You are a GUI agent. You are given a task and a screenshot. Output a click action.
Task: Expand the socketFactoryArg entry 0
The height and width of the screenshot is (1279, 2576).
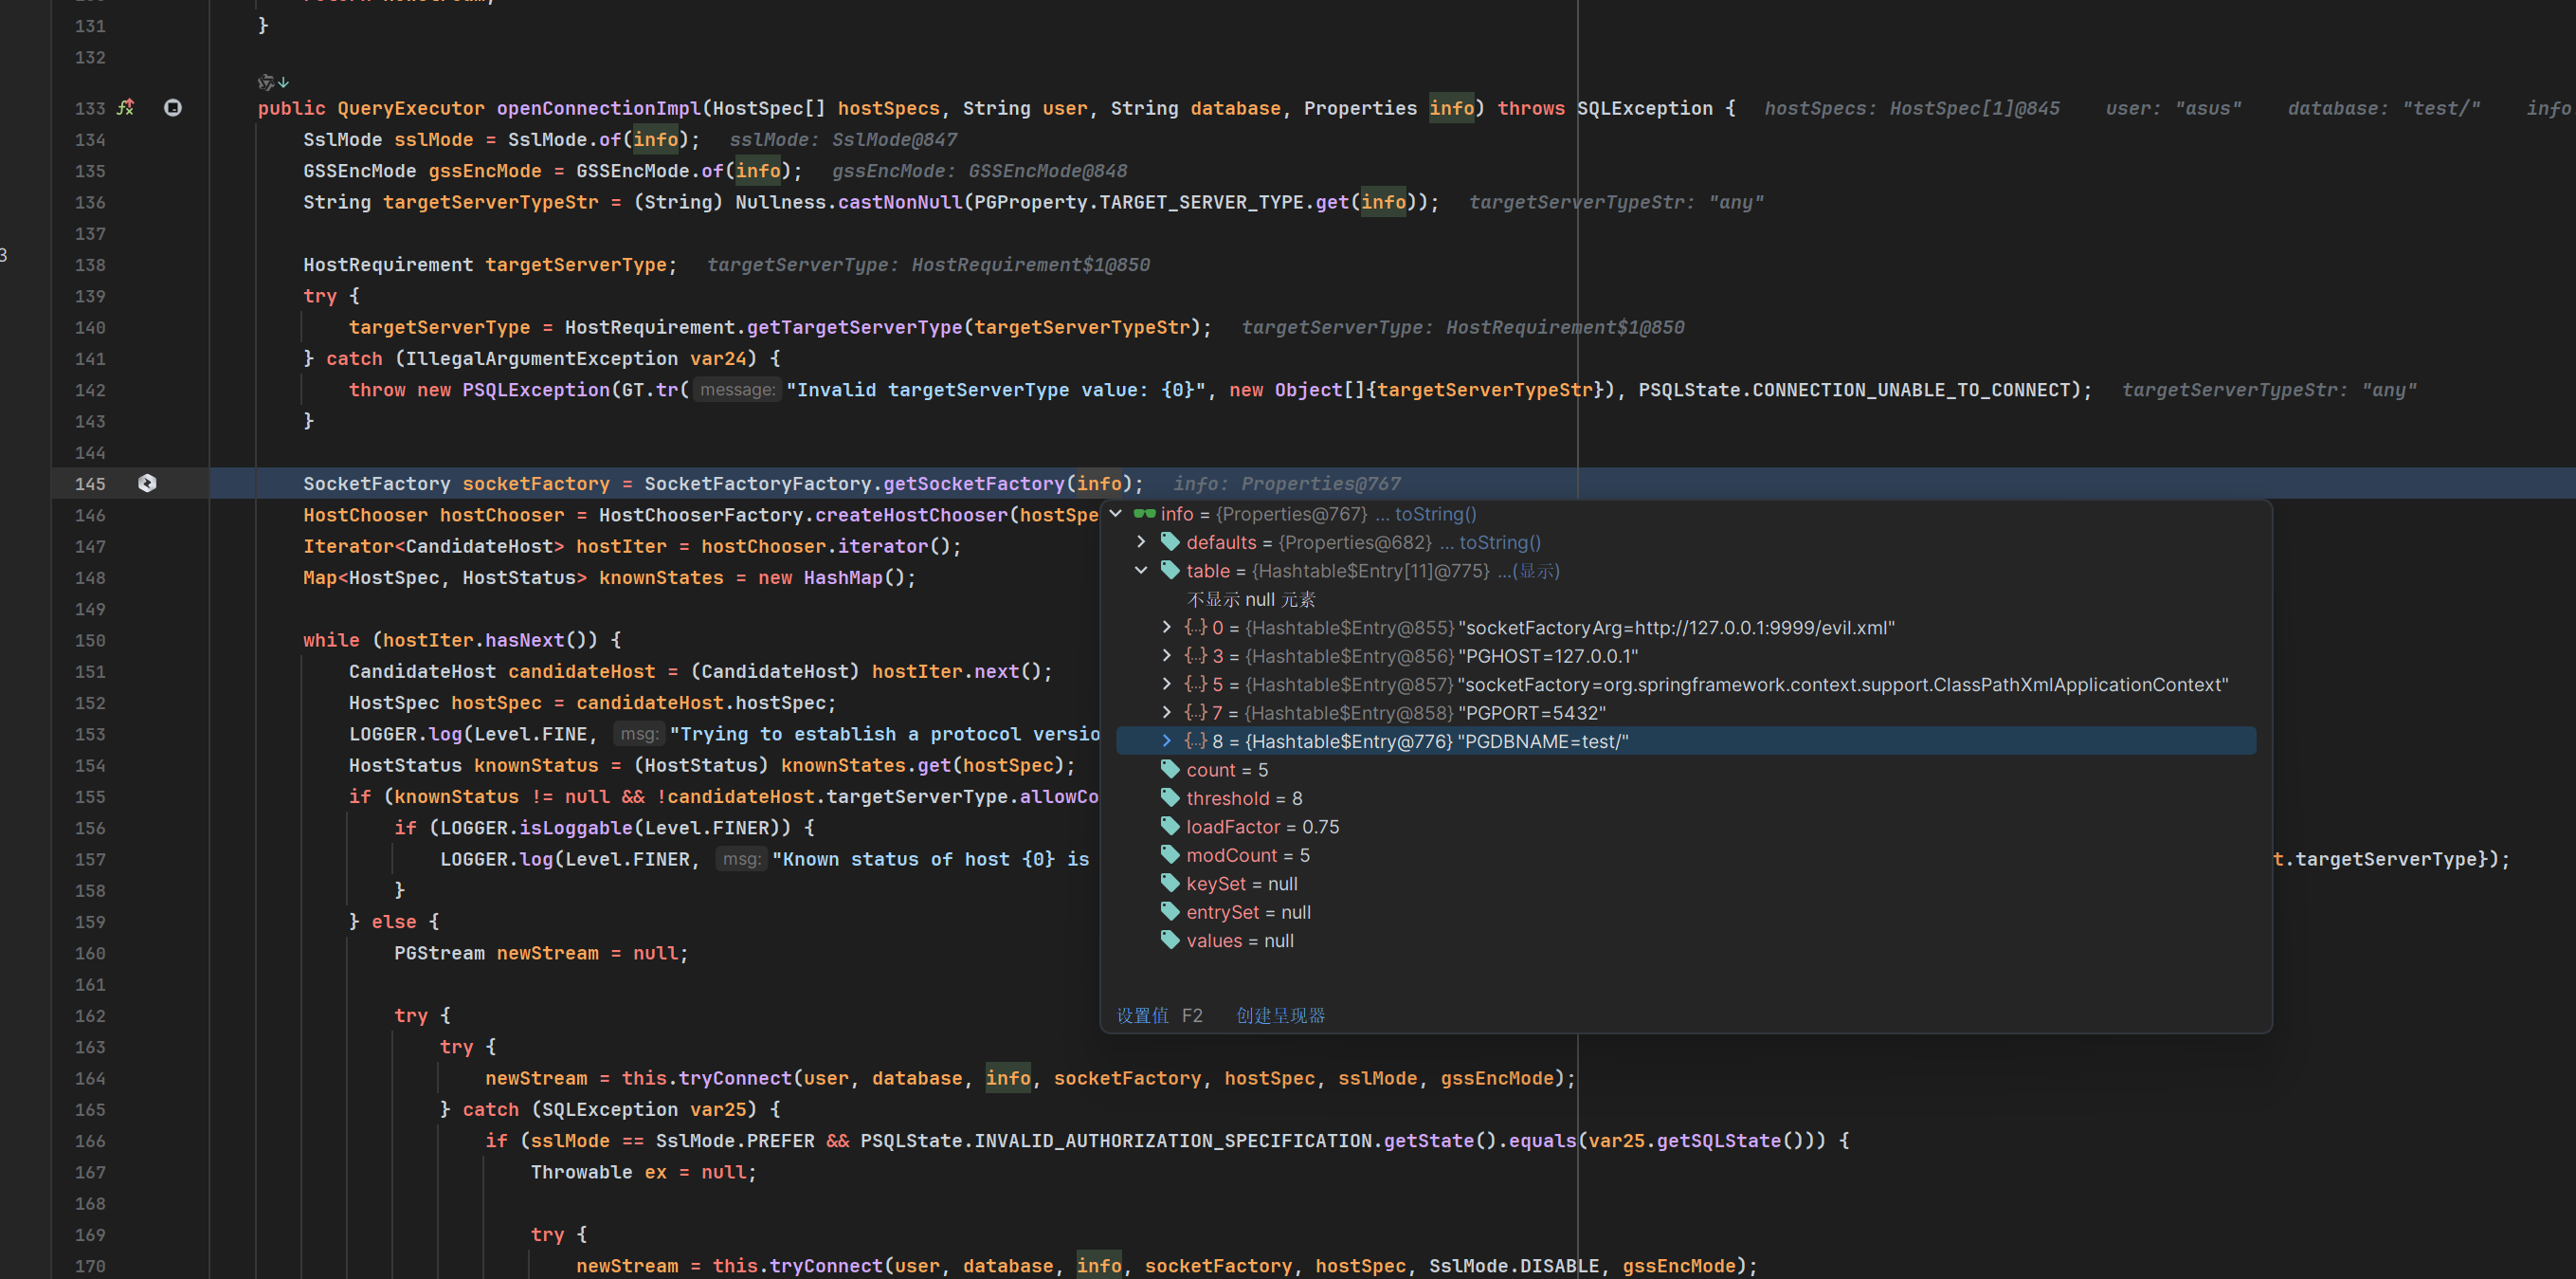click(1166, 627)
